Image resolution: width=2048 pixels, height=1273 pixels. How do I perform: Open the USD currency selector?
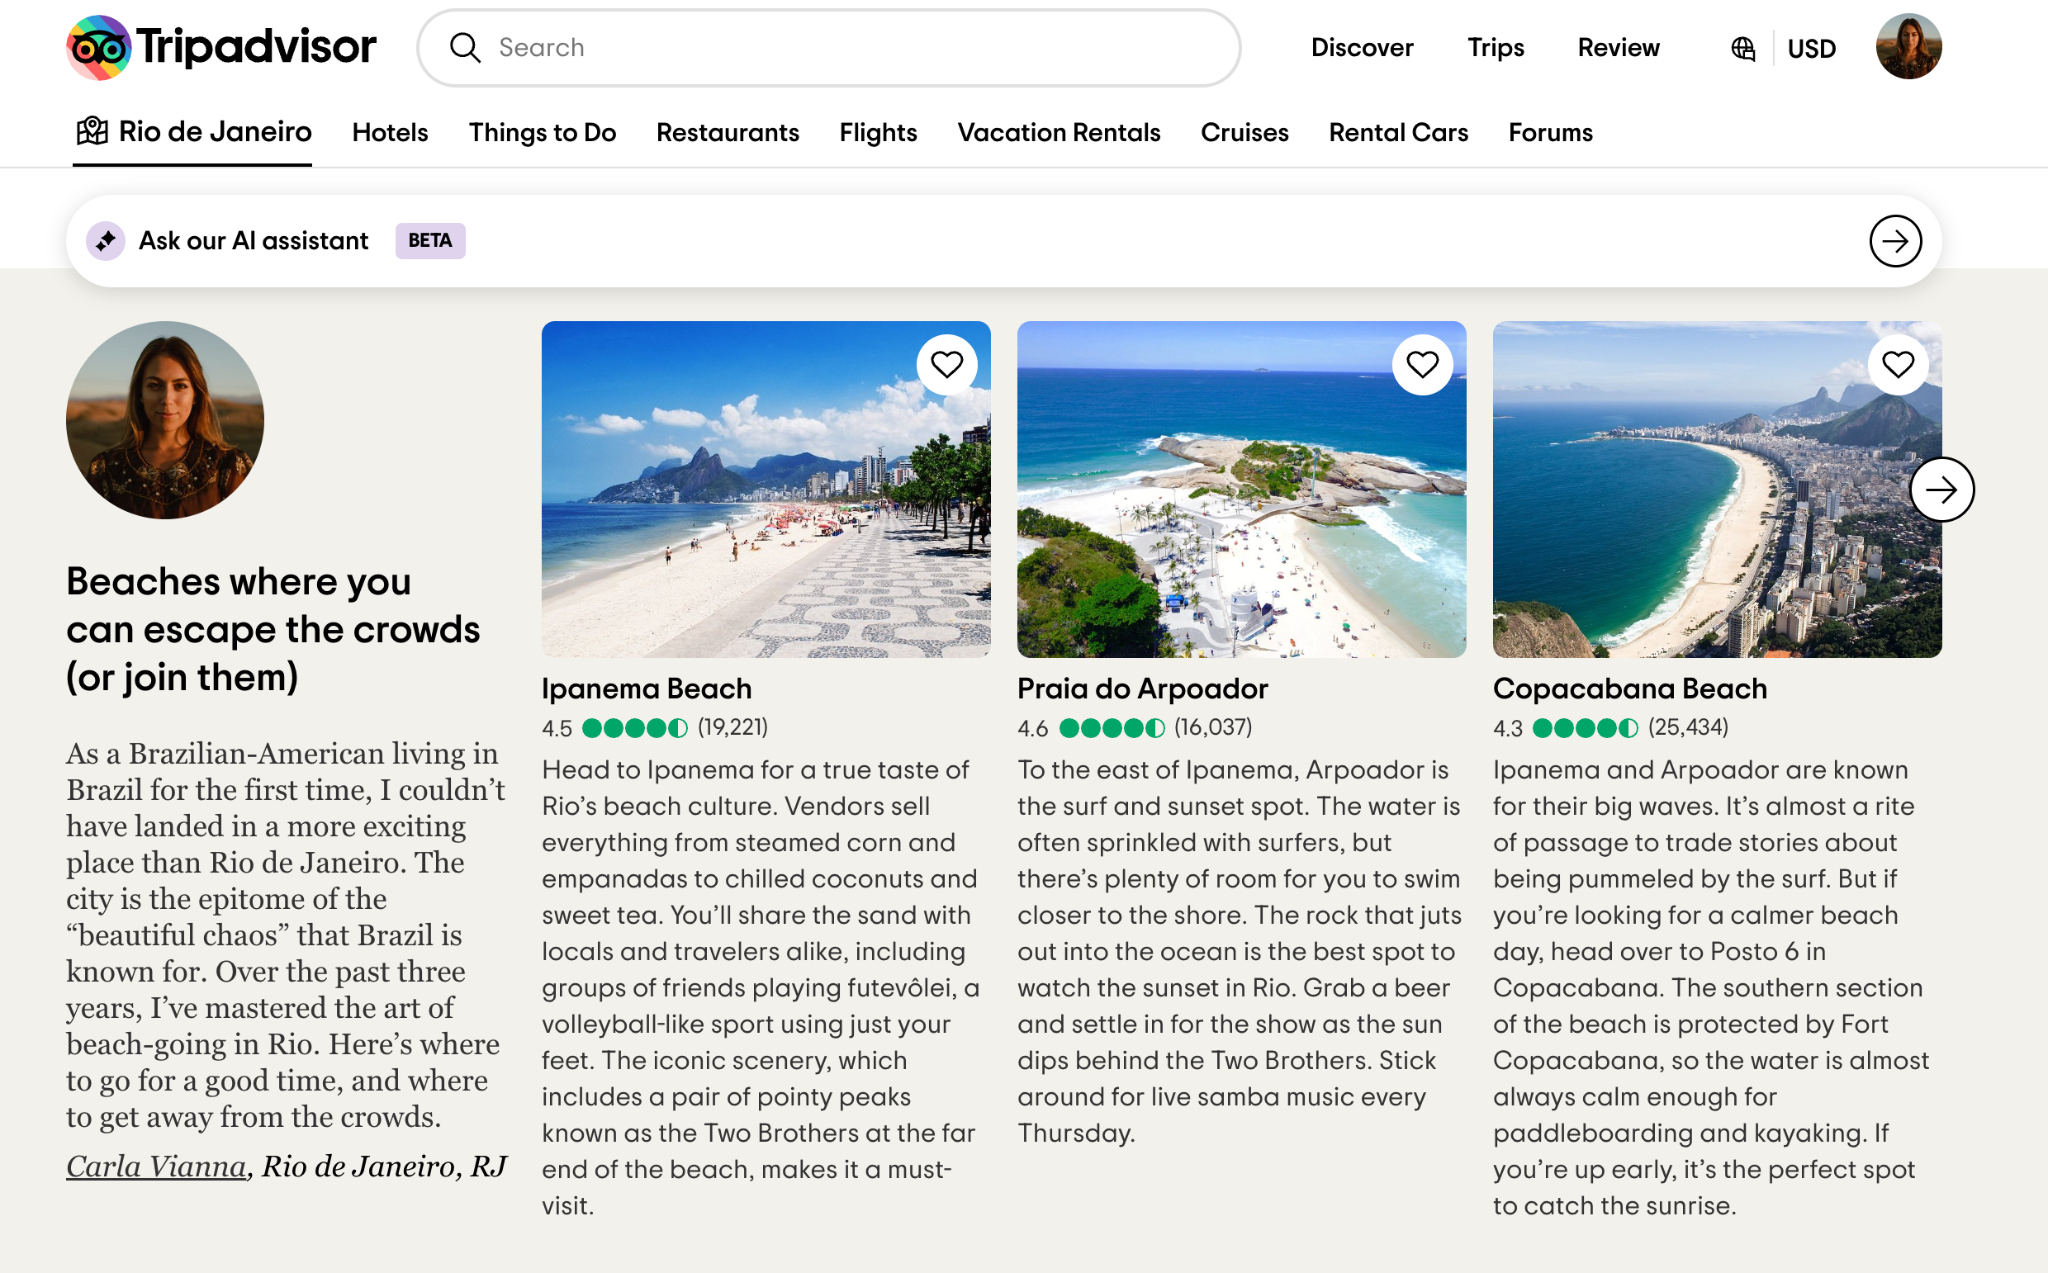pos(1811,48)
